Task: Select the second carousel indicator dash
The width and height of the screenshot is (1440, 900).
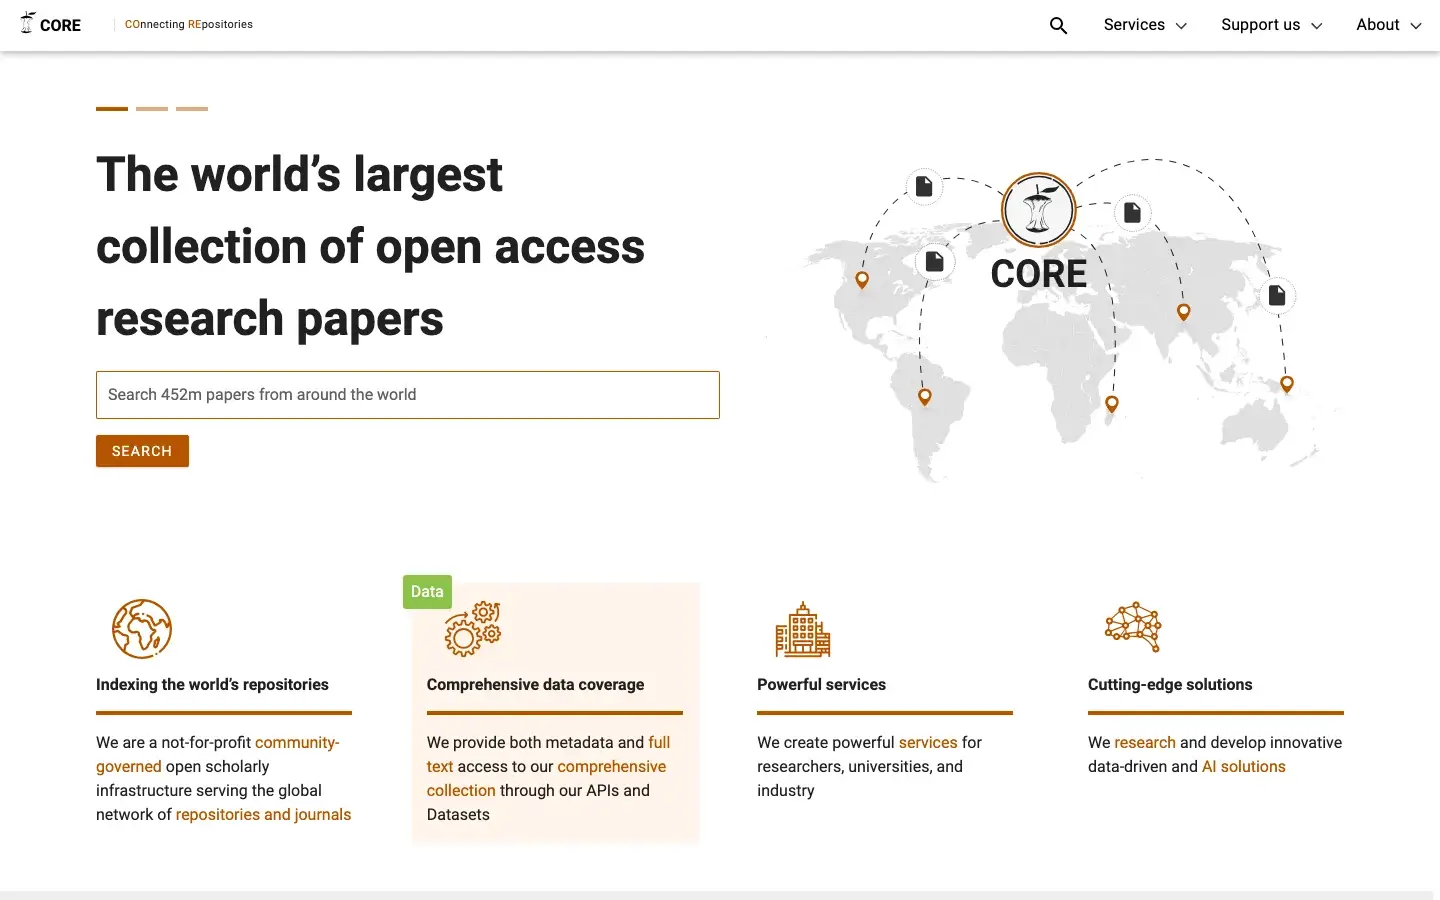Action: coord(152,108)
